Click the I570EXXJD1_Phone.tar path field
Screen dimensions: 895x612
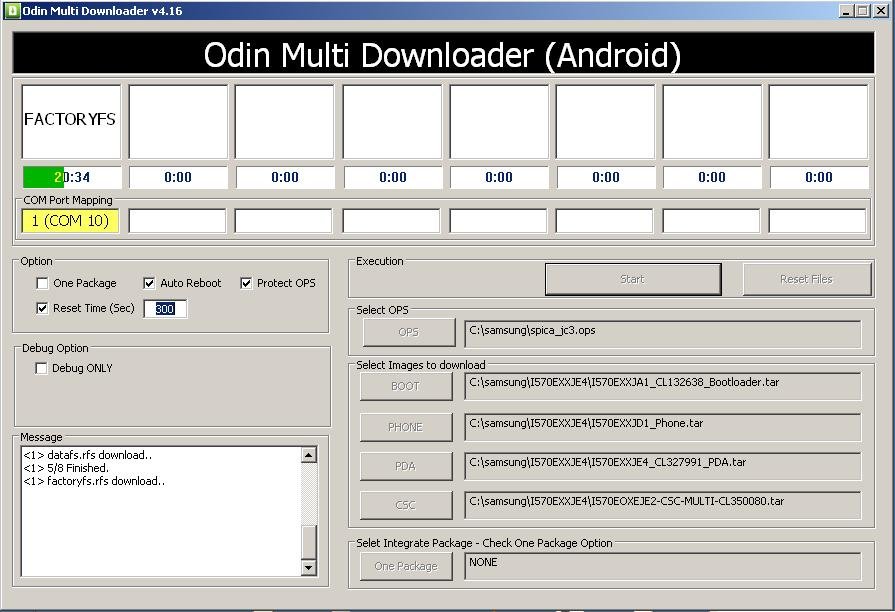[x=663, y=427]
